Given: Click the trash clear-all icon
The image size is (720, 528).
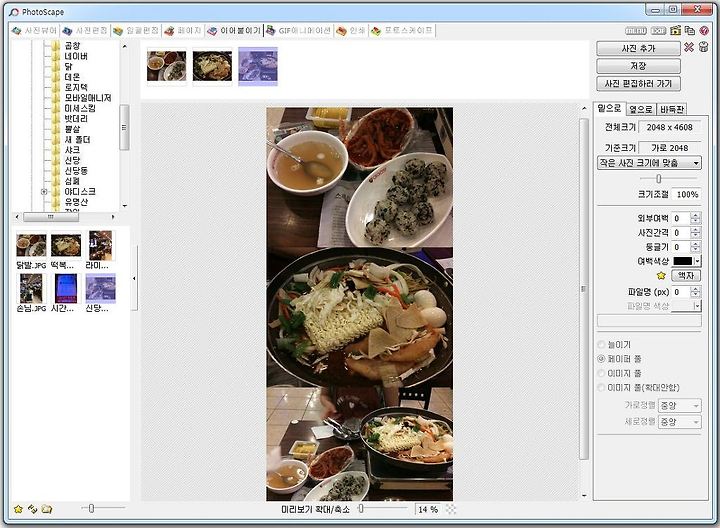Looking at the screenshot, I should [x=703, y=47].
